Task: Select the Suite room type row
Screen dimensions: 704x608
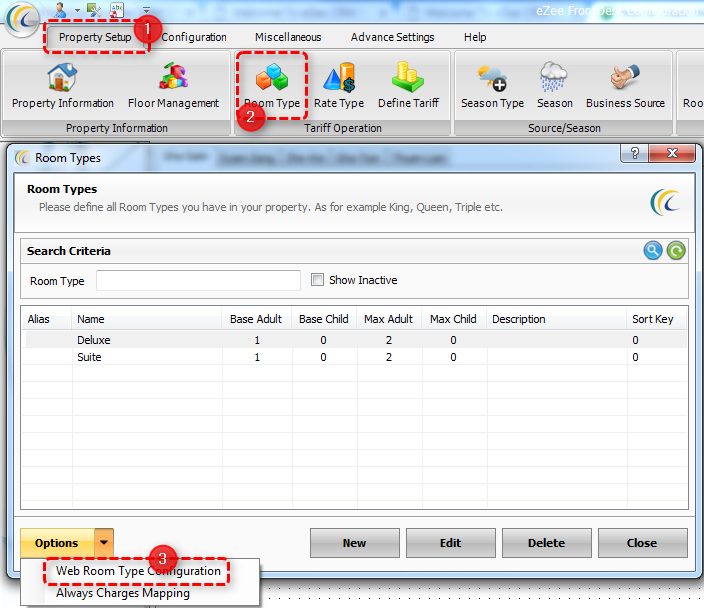Action: (x=355, y=357)
